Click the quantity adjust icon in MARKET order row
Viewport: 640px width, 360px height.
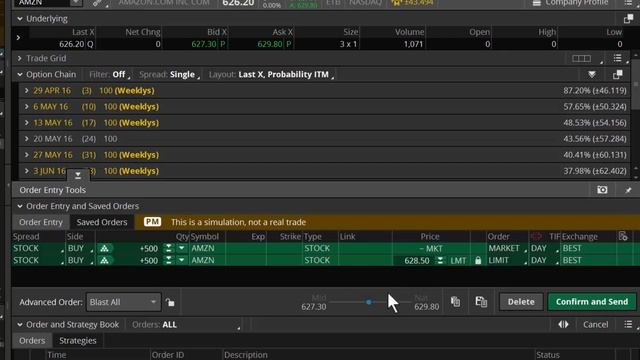pyautogui.click(x=169, y=248)
